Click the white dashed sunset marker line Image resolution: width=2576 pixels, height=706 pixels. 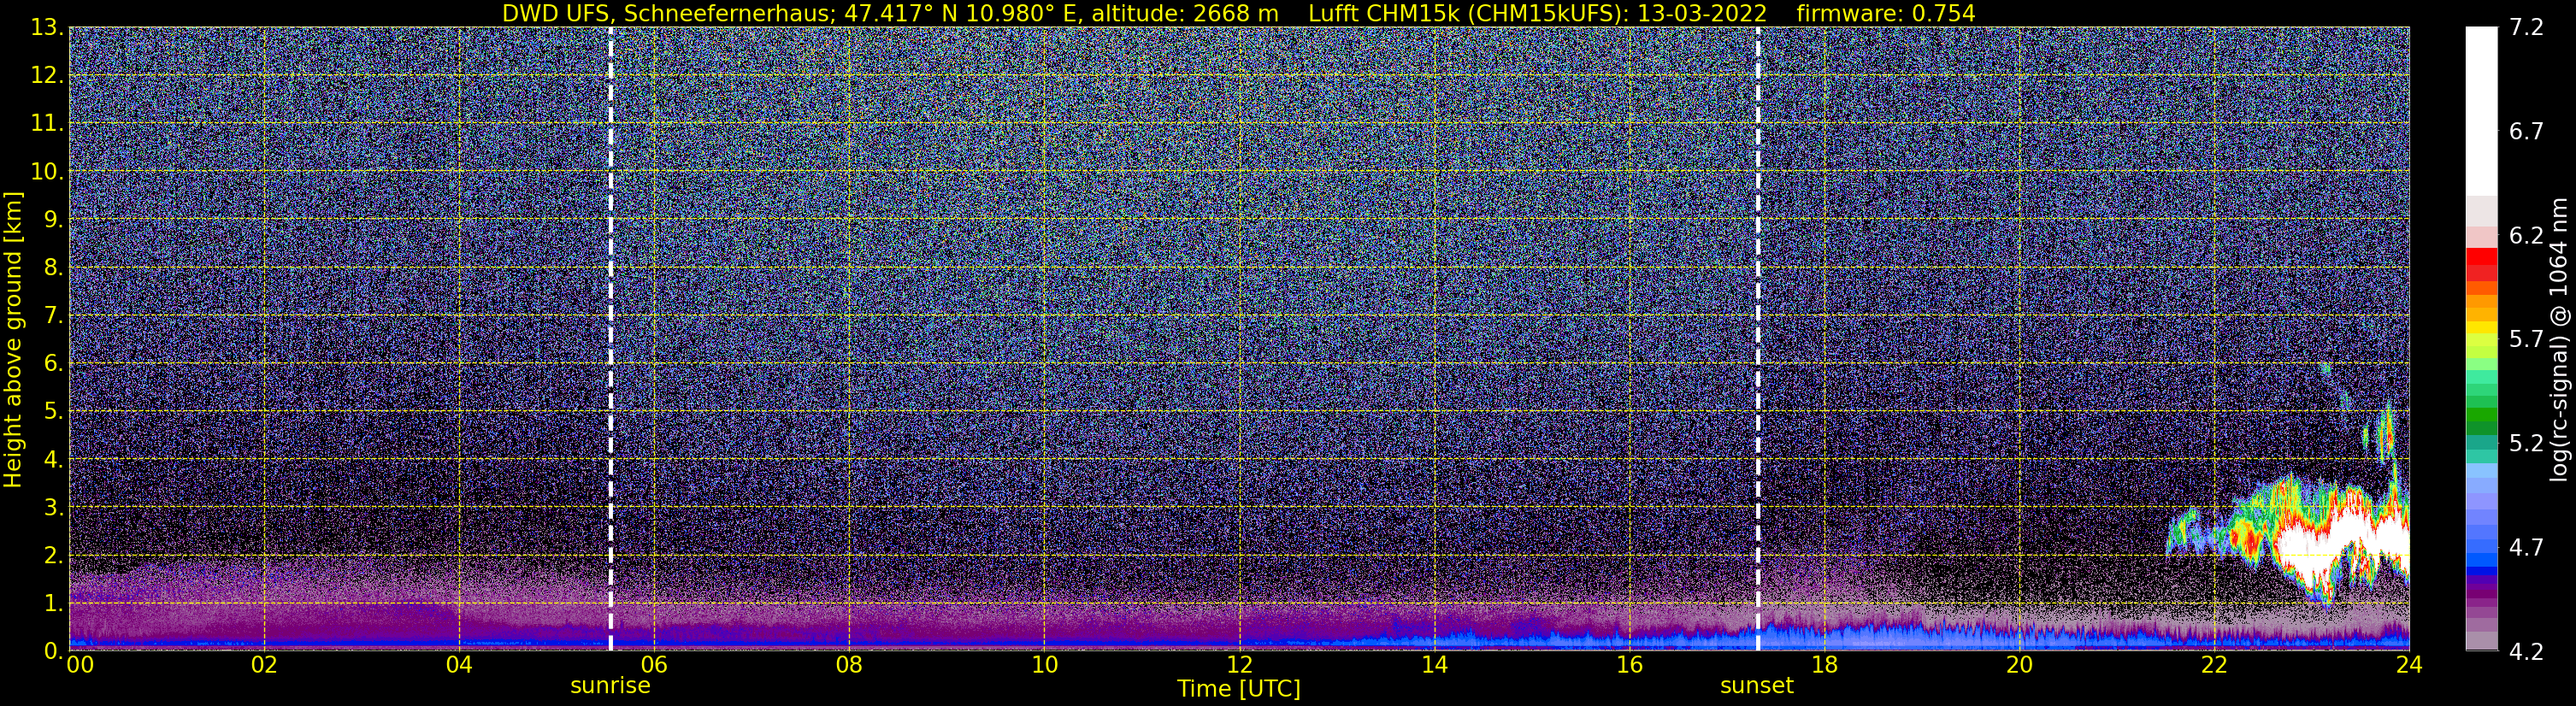[x=1757, y=339]
